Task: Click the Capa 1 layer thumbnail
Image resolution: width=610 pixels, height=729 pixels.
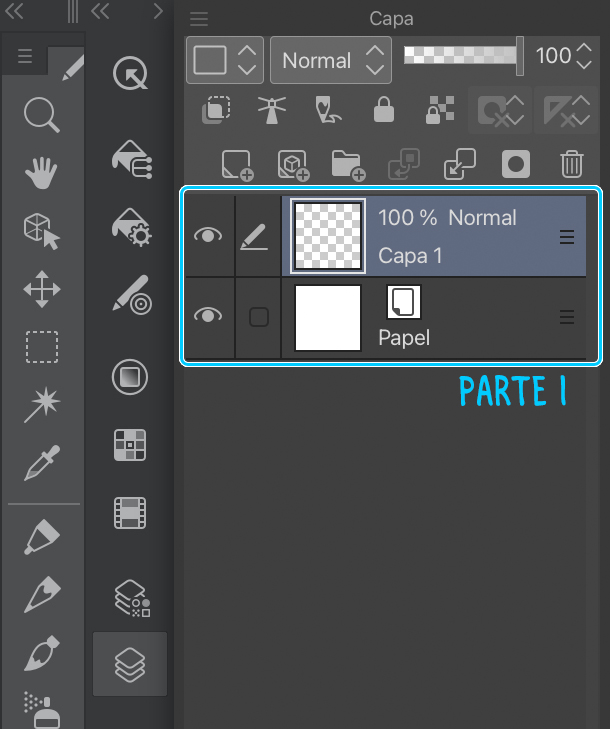Action: [x=327, y=235]
